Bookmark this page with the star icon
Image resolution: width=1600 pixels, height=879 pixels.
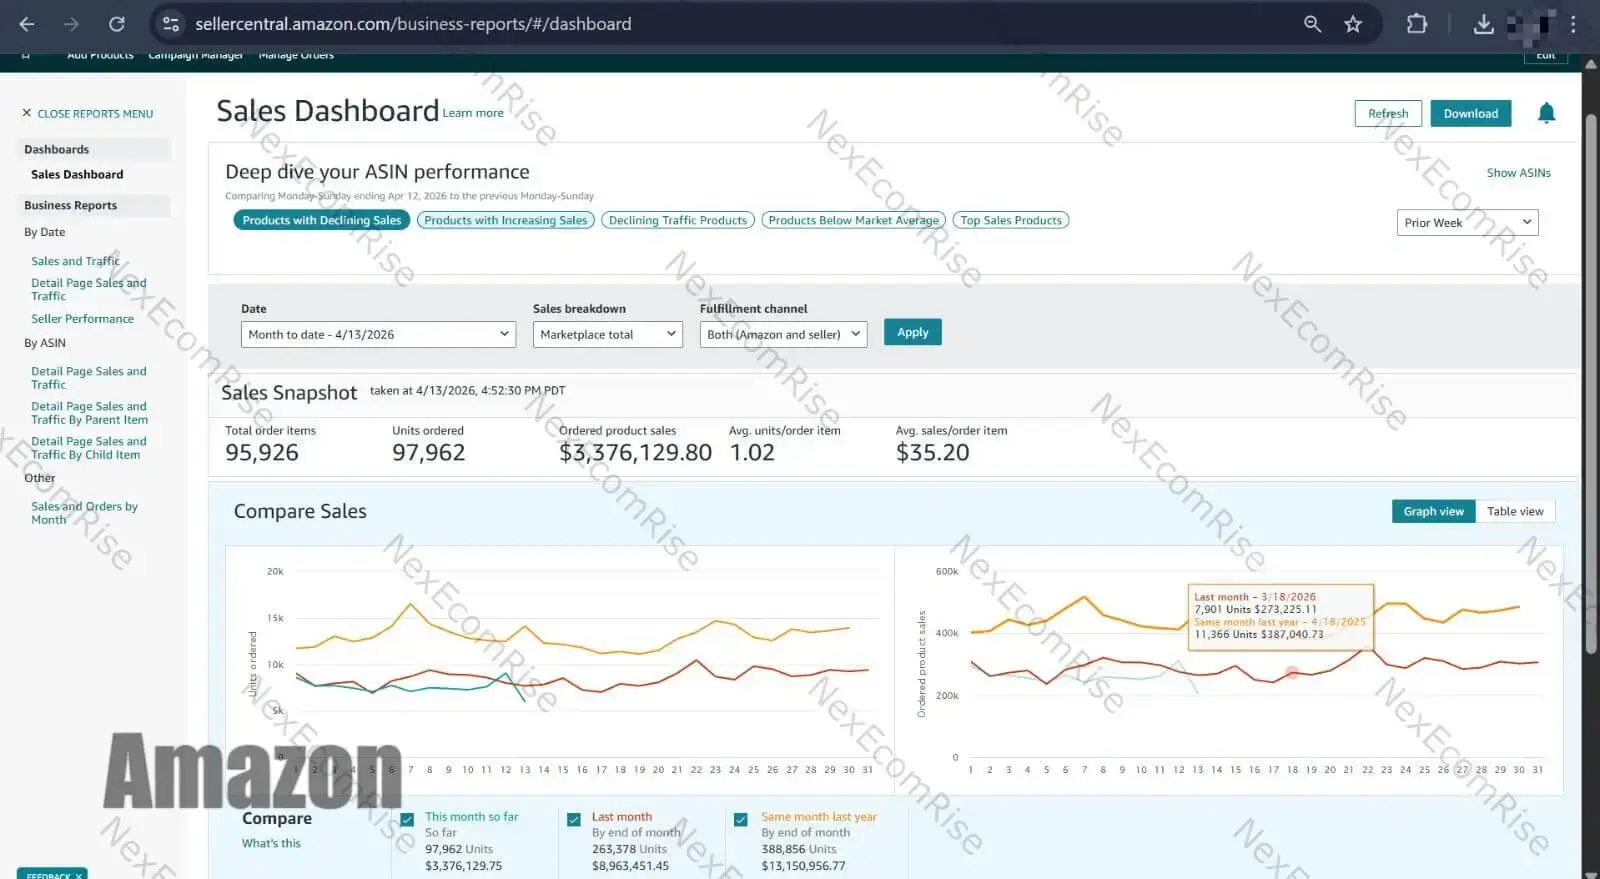coord(1353,24)
